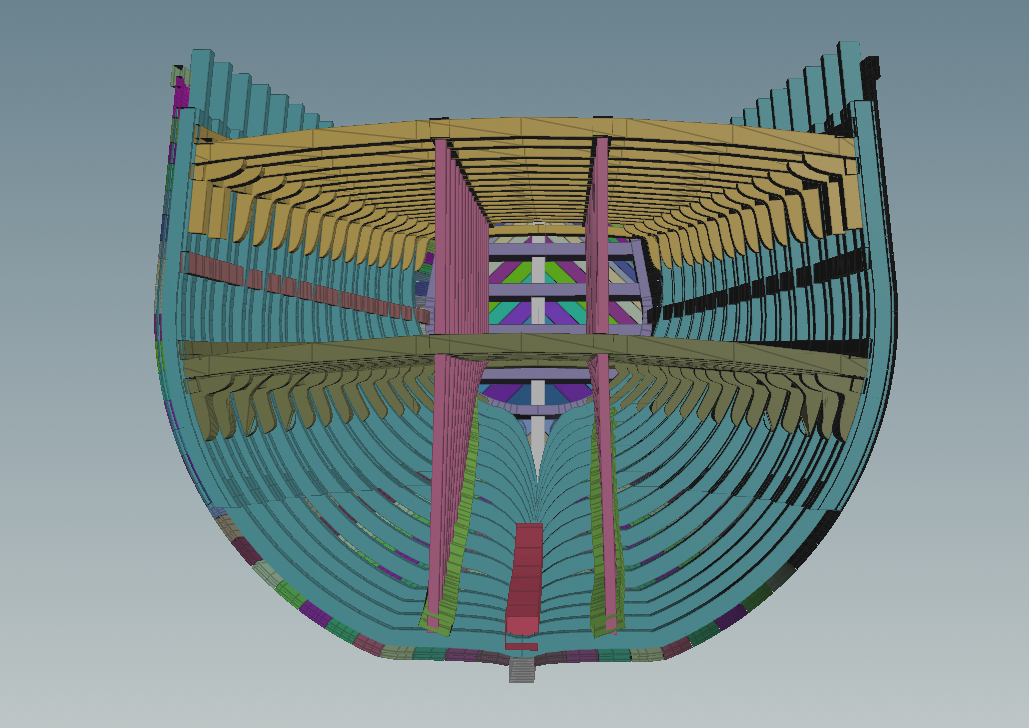The image size is (1029, 728).
Task: Select the black stringer on the right hull side
Action: [x=761, y=286]
